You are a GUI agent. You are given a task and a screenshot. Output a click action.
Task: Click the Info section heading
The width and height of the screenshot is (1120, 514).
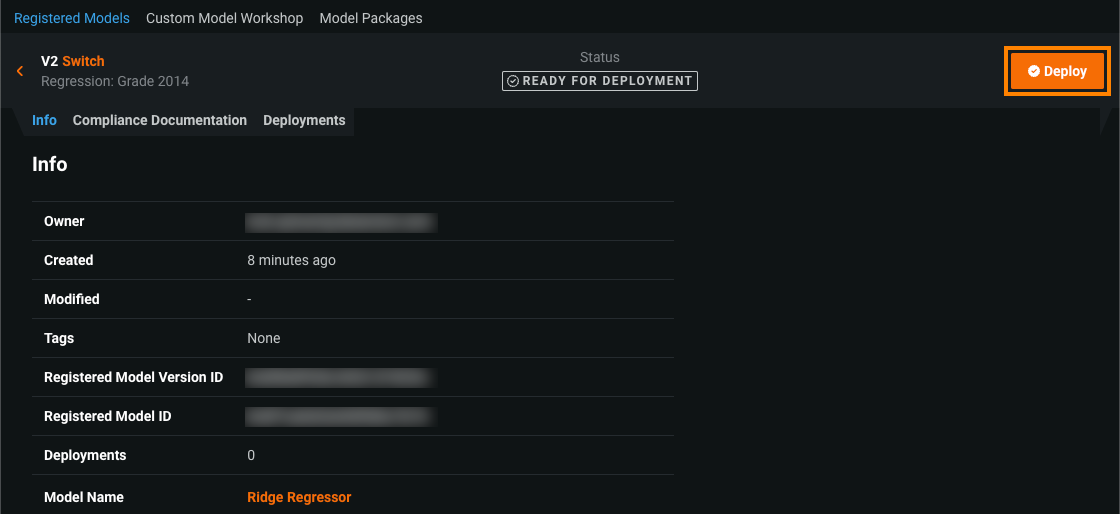coord(50,164)
